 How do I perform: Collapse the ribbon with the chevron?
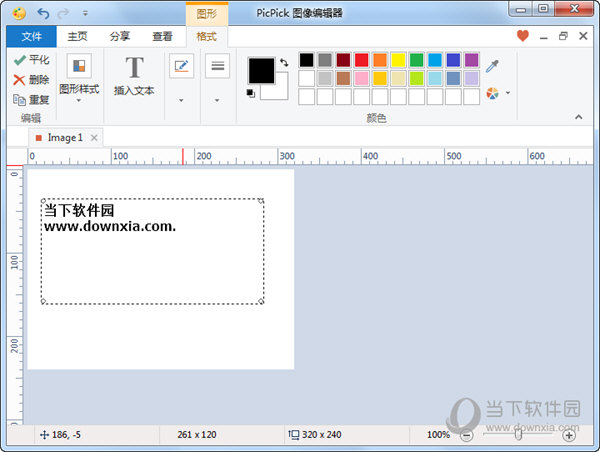pyautogui.click(x=579, y=117)
